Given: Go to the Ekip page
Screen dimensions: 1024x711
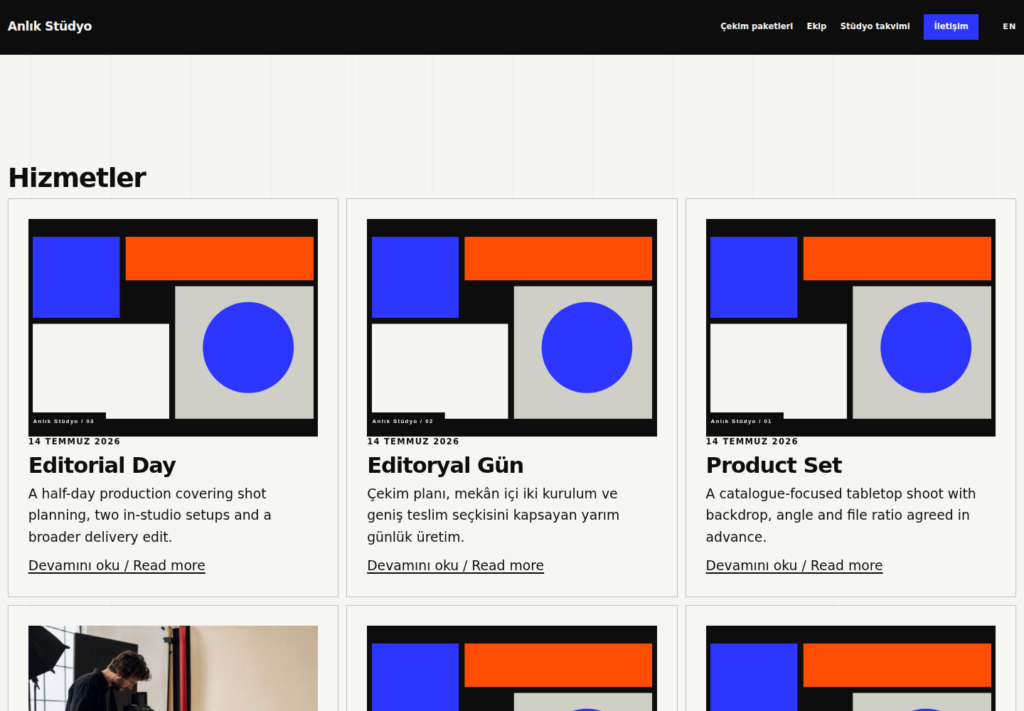Looking at the screenshot, I should point(816,26).
